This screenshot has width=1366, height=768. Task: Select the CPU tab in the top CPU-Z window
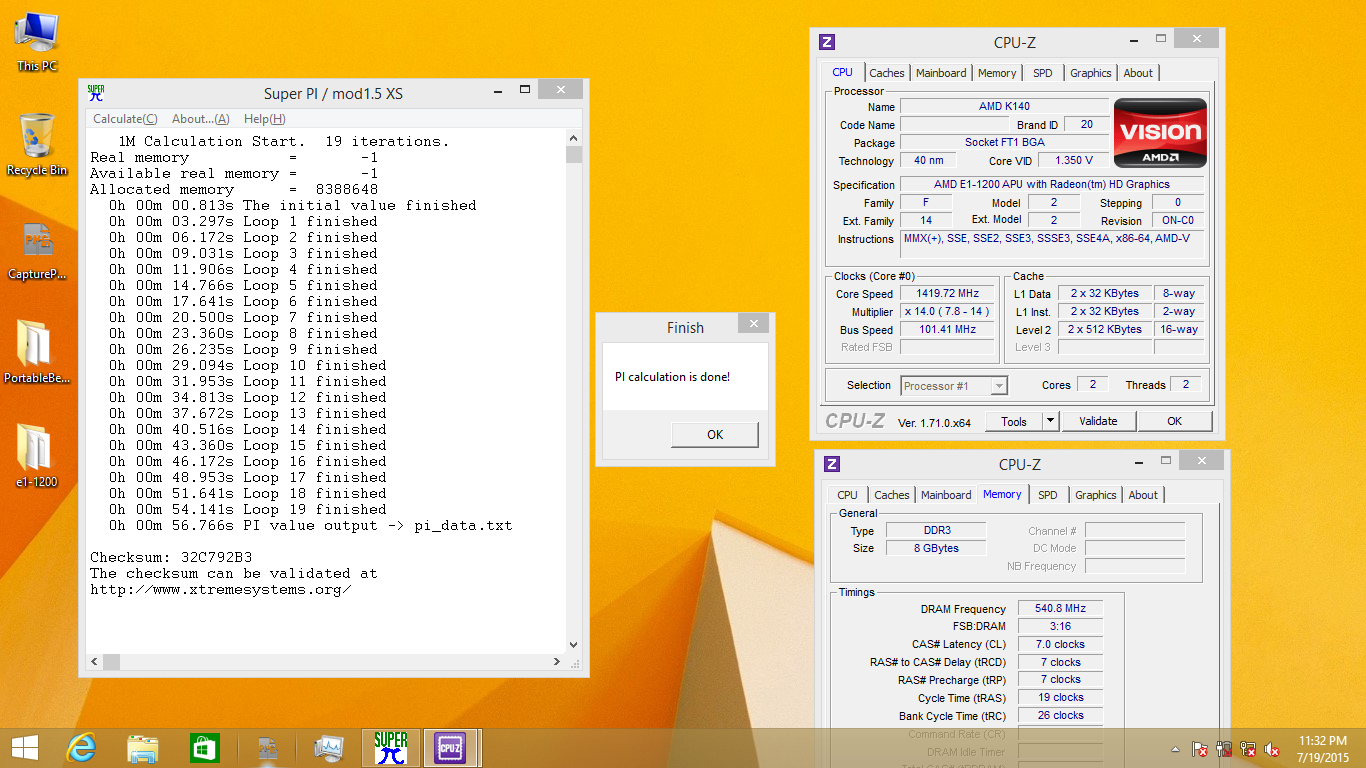click(843, 72)
